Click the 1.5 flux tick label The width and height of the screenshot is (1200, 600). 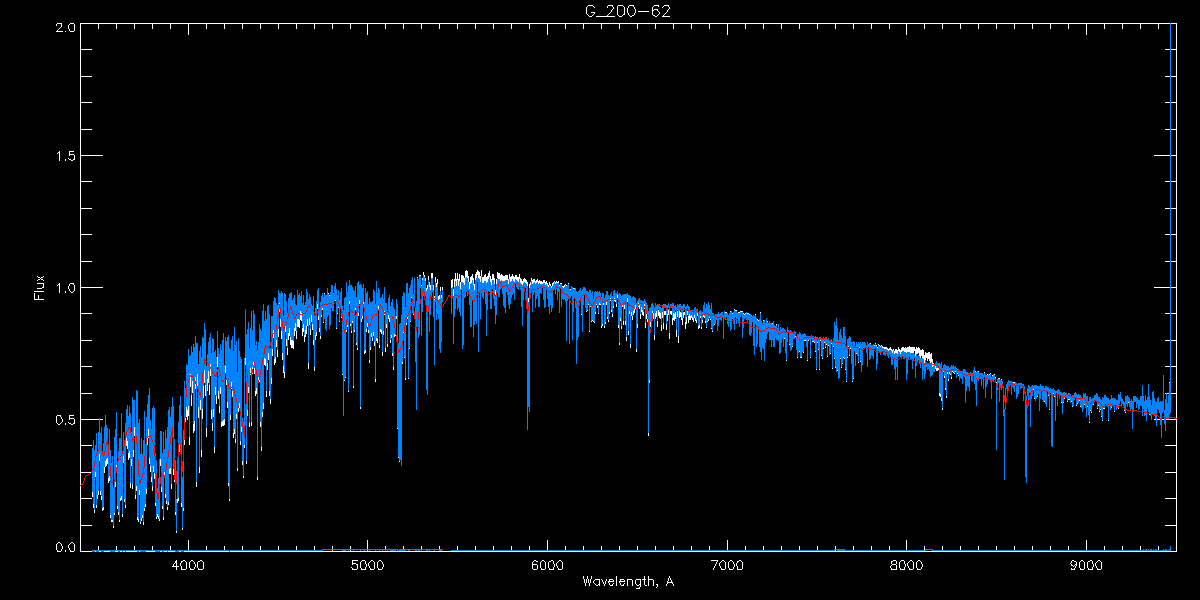[x=65, y=157]
